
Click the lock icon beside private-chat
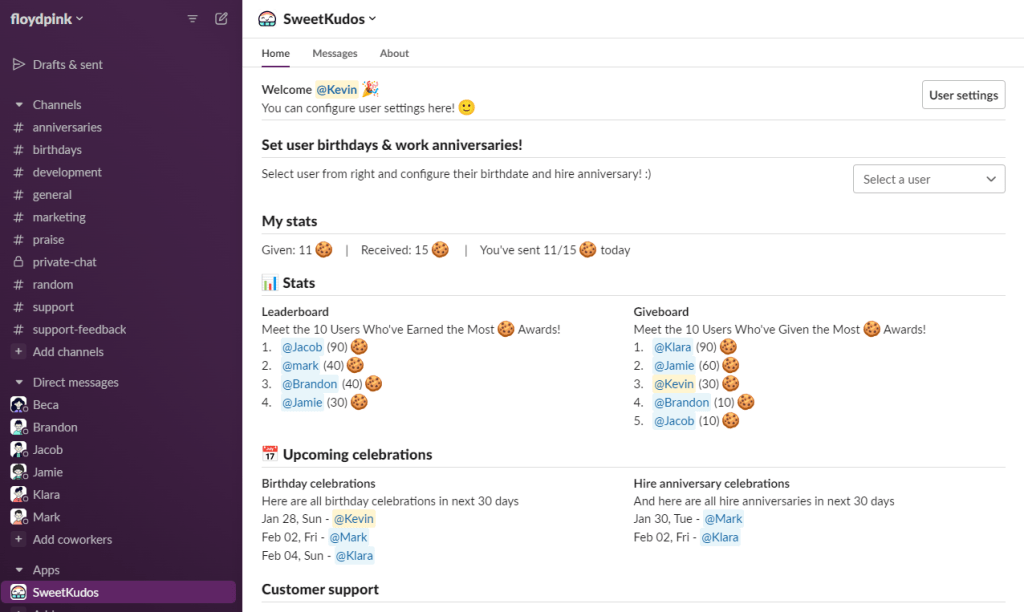(18, 262)
